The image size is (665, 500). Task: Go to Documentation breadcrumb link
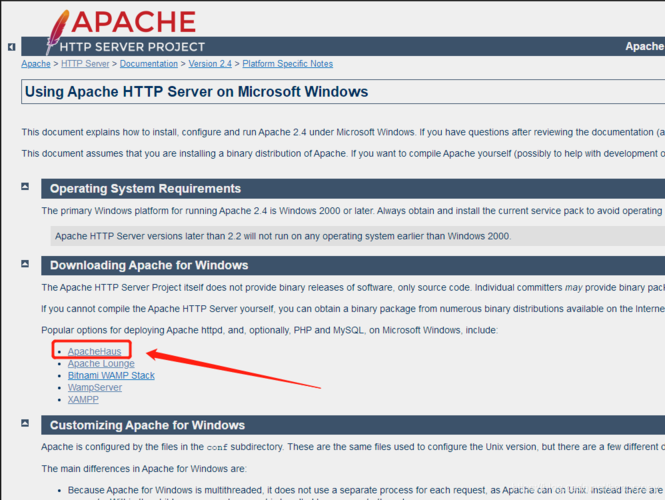(149, 64)
